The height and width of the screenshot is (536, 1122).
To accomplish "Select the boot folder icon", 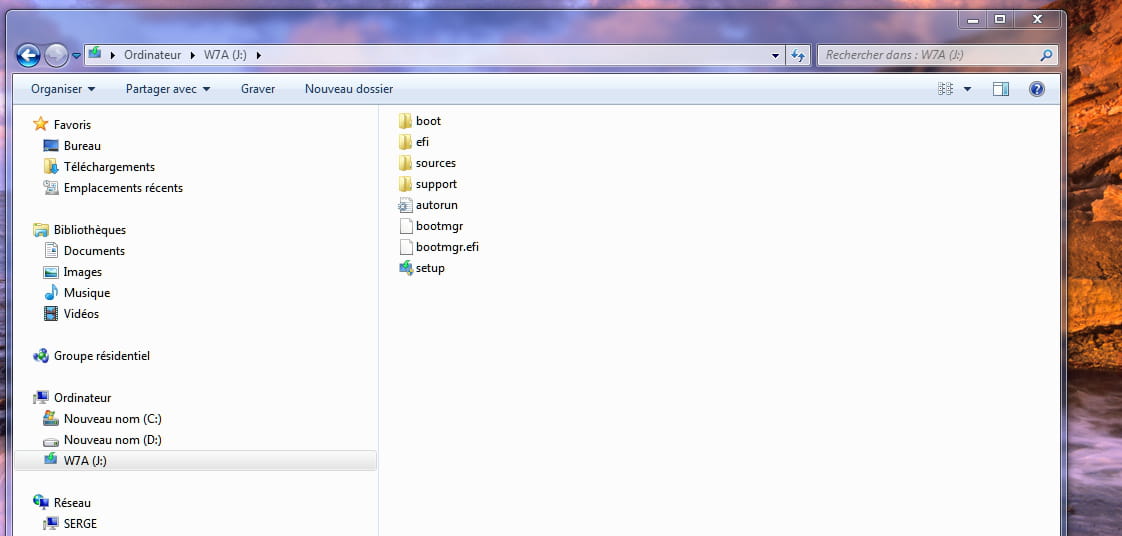I will coord(406,121).
